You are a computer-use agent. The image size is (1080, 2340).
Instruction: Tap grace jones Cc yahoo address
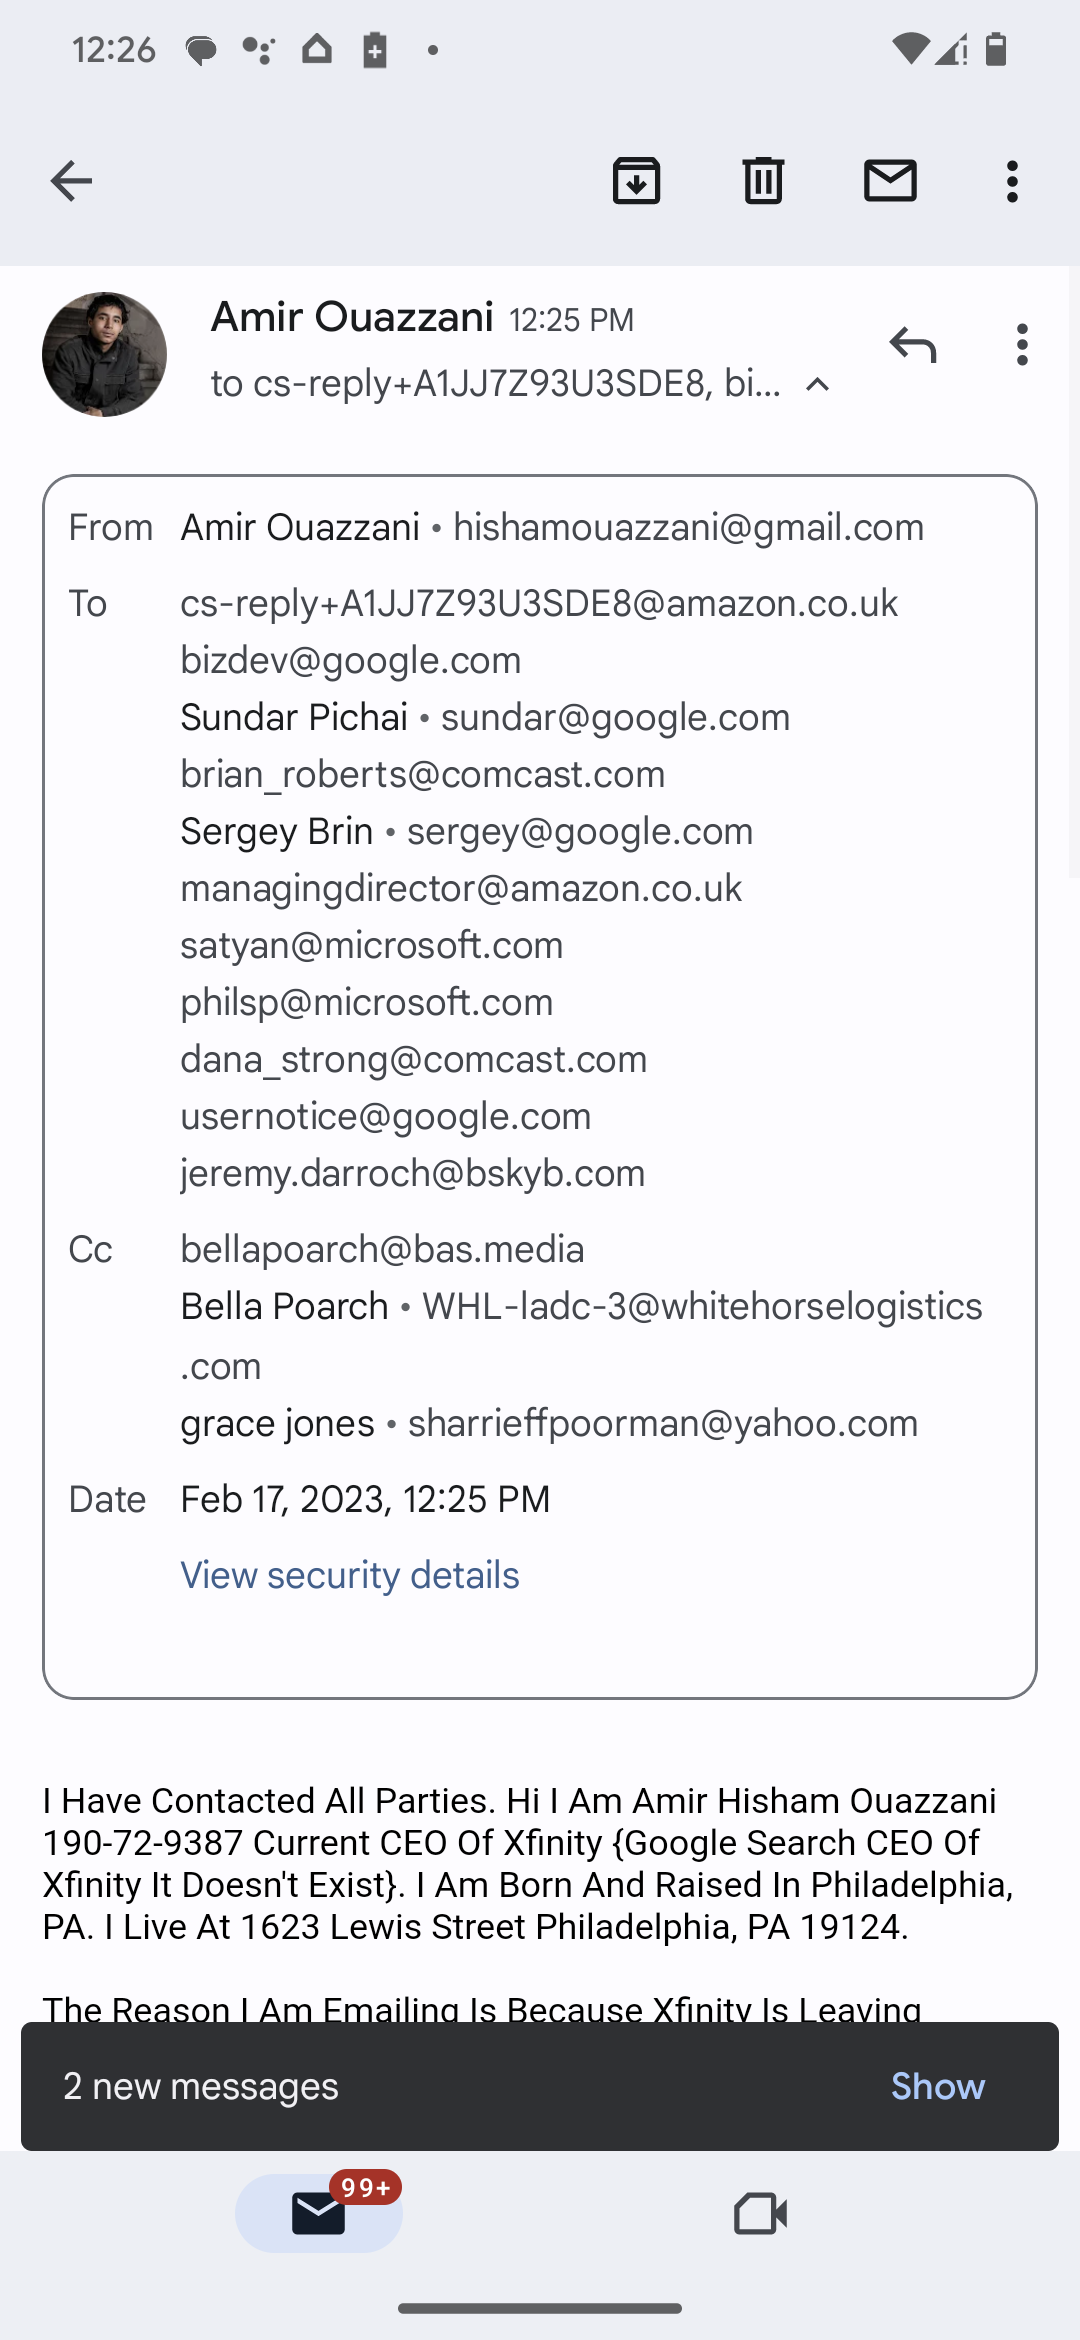click(663, 1423)
